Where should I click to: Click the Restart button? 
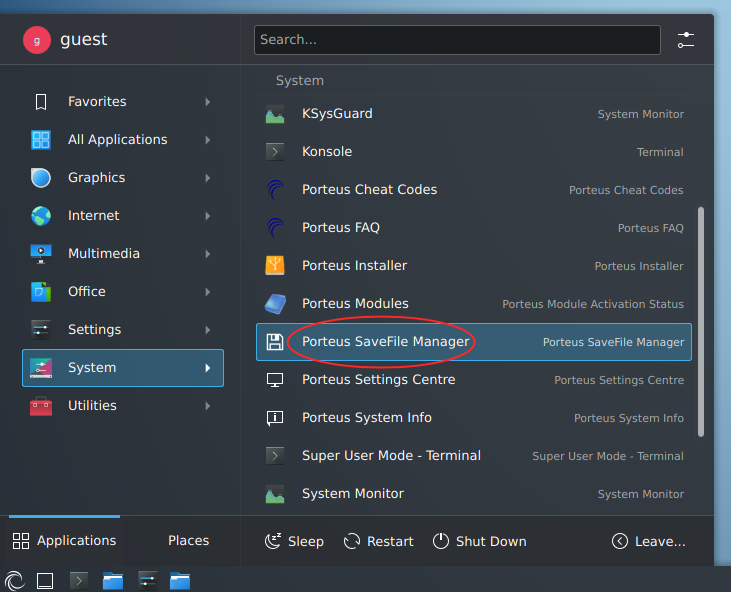tap(379, 541)
